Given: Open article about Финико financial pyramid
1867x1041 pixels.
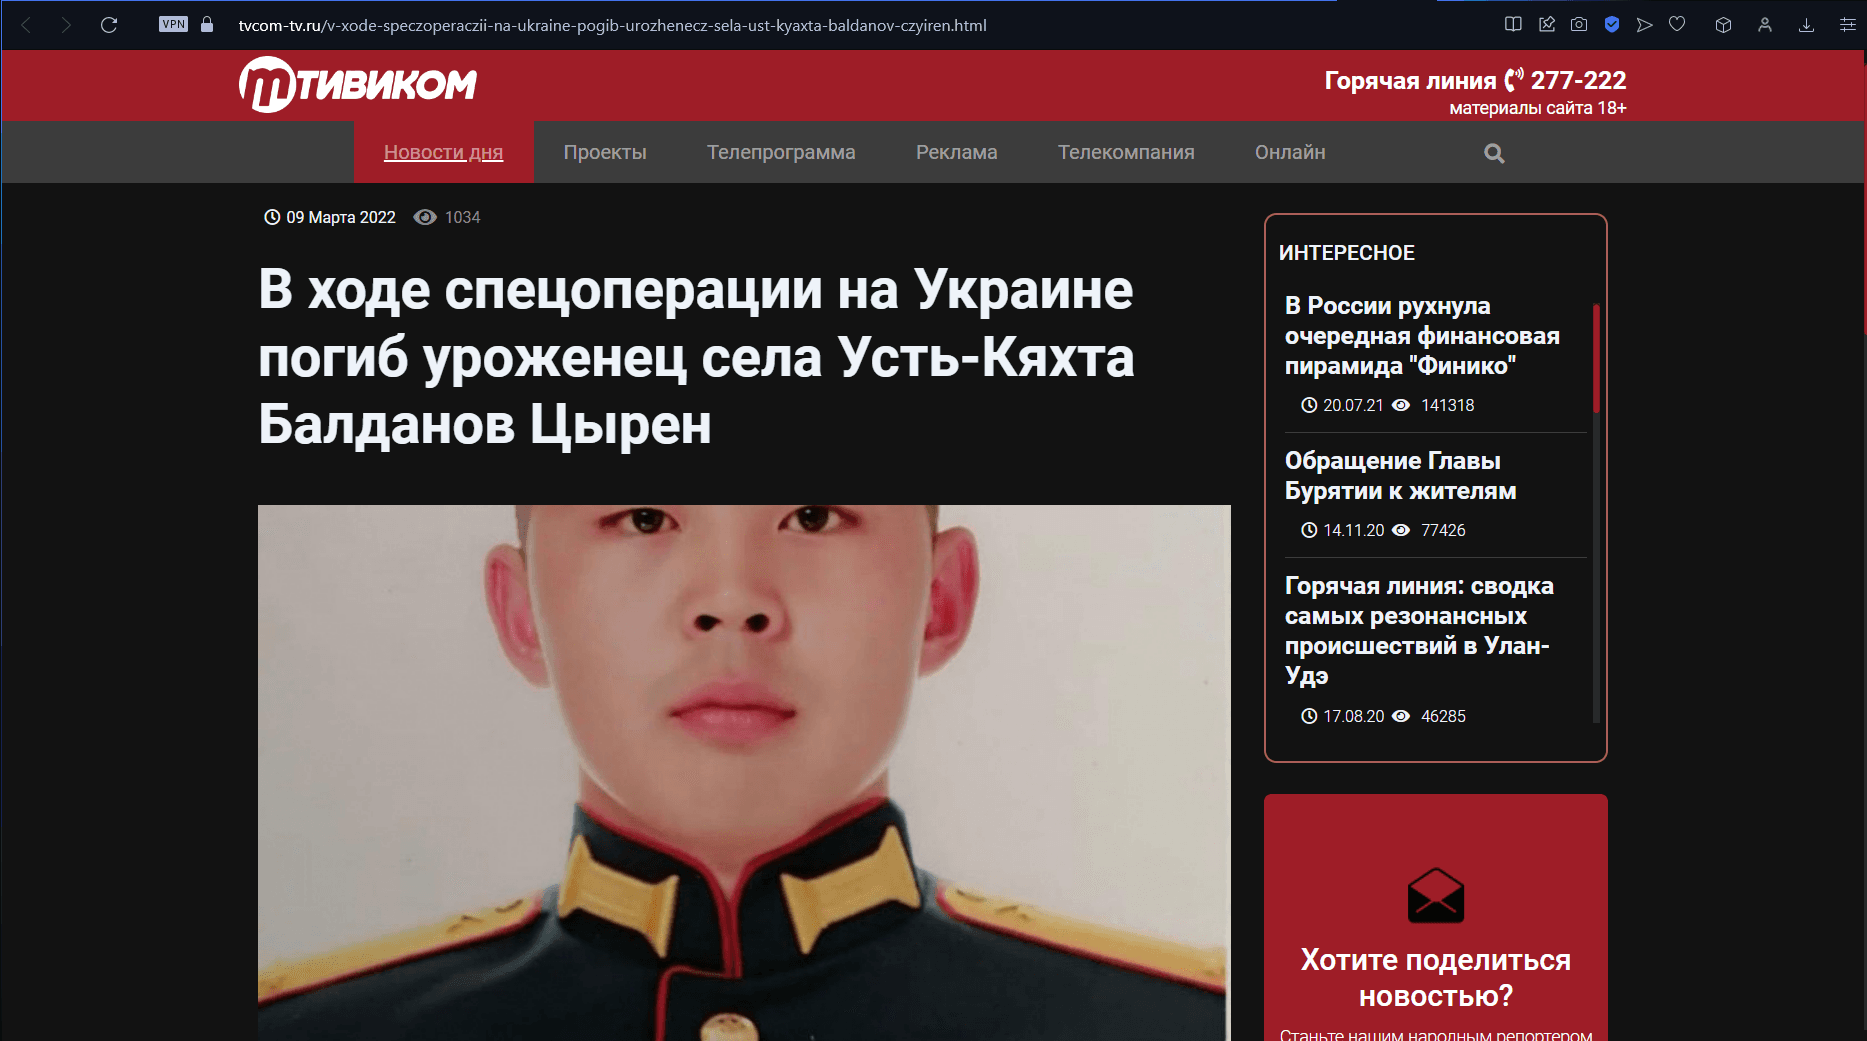Looking at the screenshot, I should pos(1422,336).
